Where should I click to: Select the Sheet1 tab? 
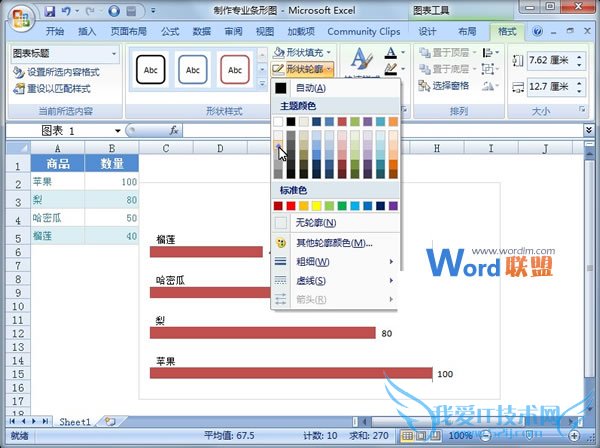[x=75, y=422]
